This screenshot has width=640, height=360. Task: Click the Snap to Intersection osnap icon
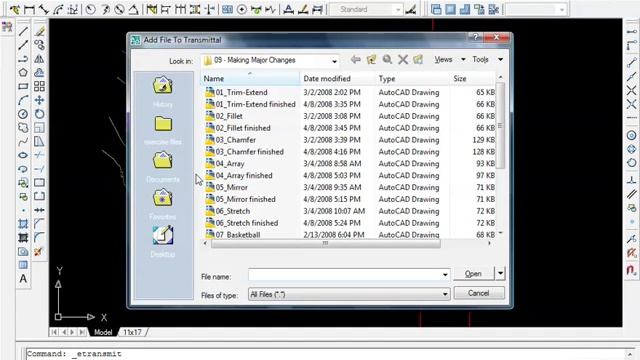631,90
